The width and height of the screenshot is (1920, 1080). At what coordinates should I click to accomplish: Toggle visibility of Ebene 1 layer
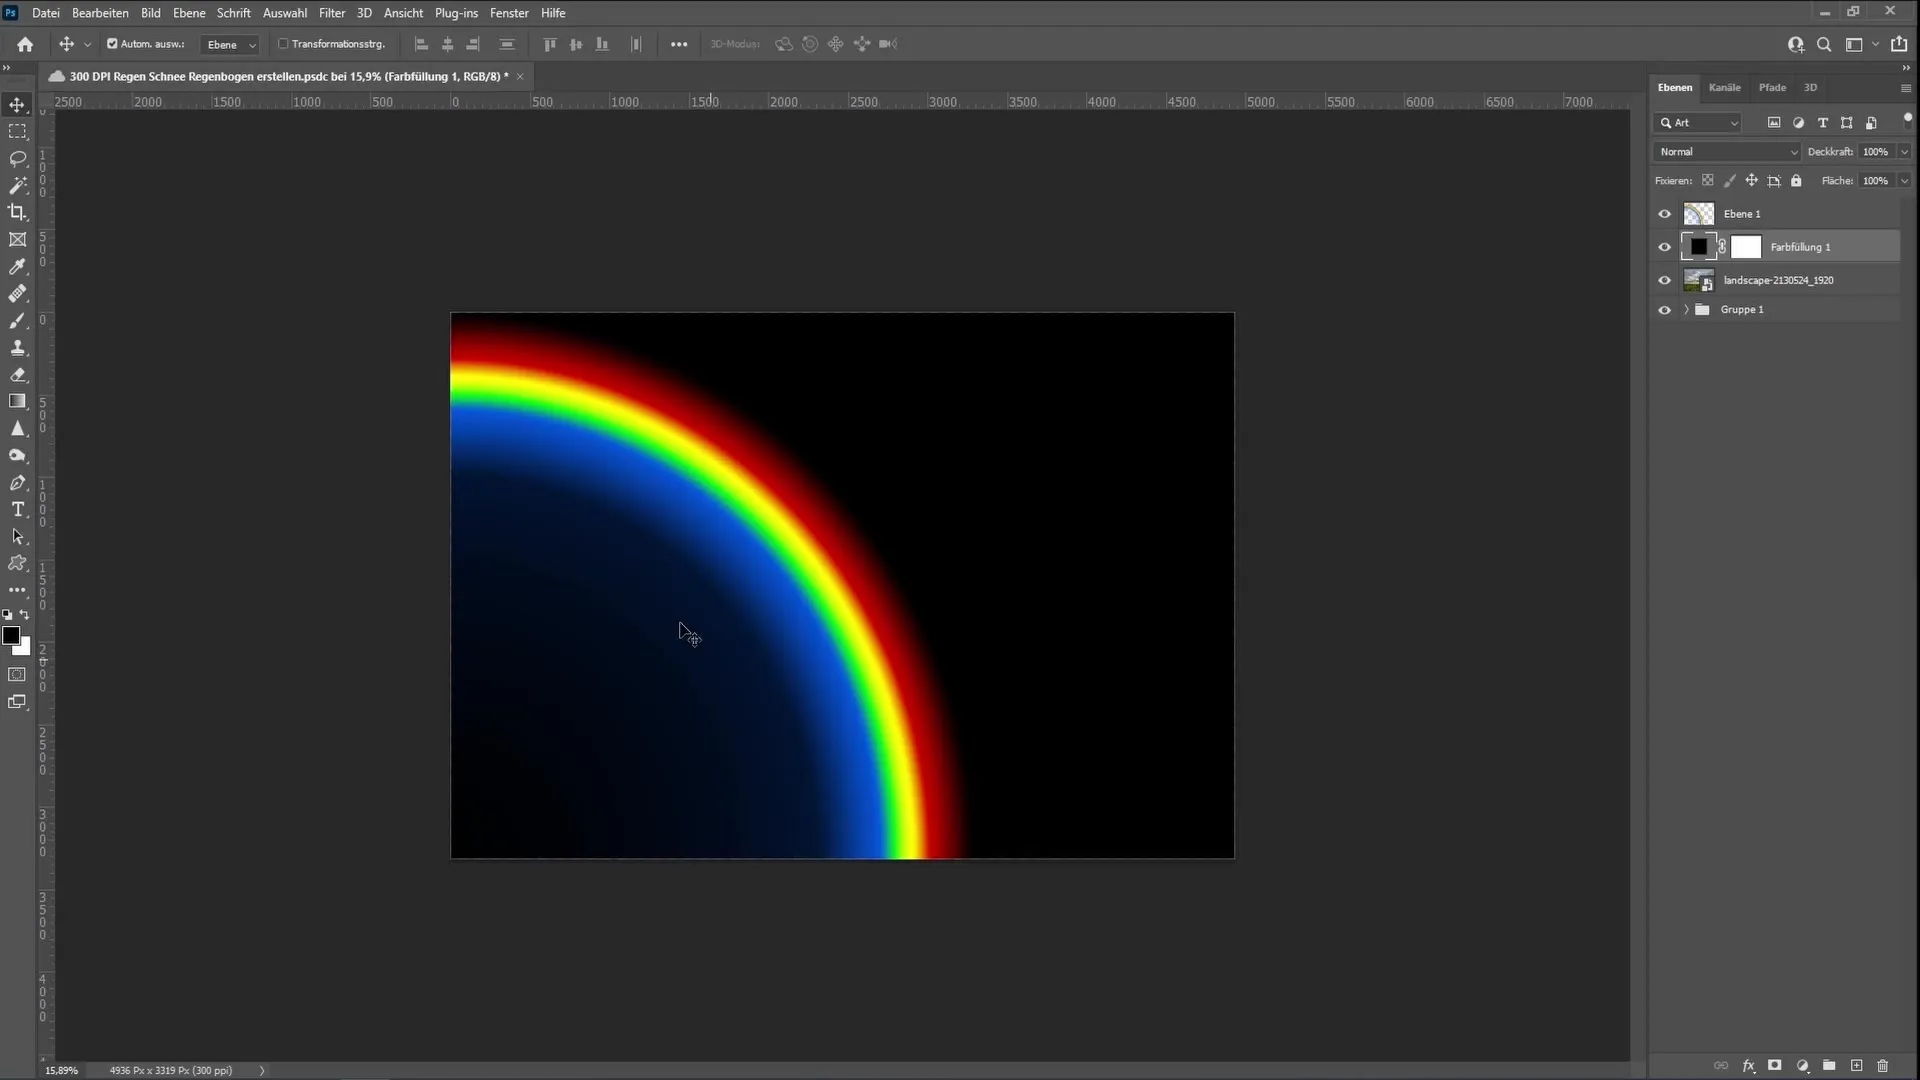[1664, 212]
